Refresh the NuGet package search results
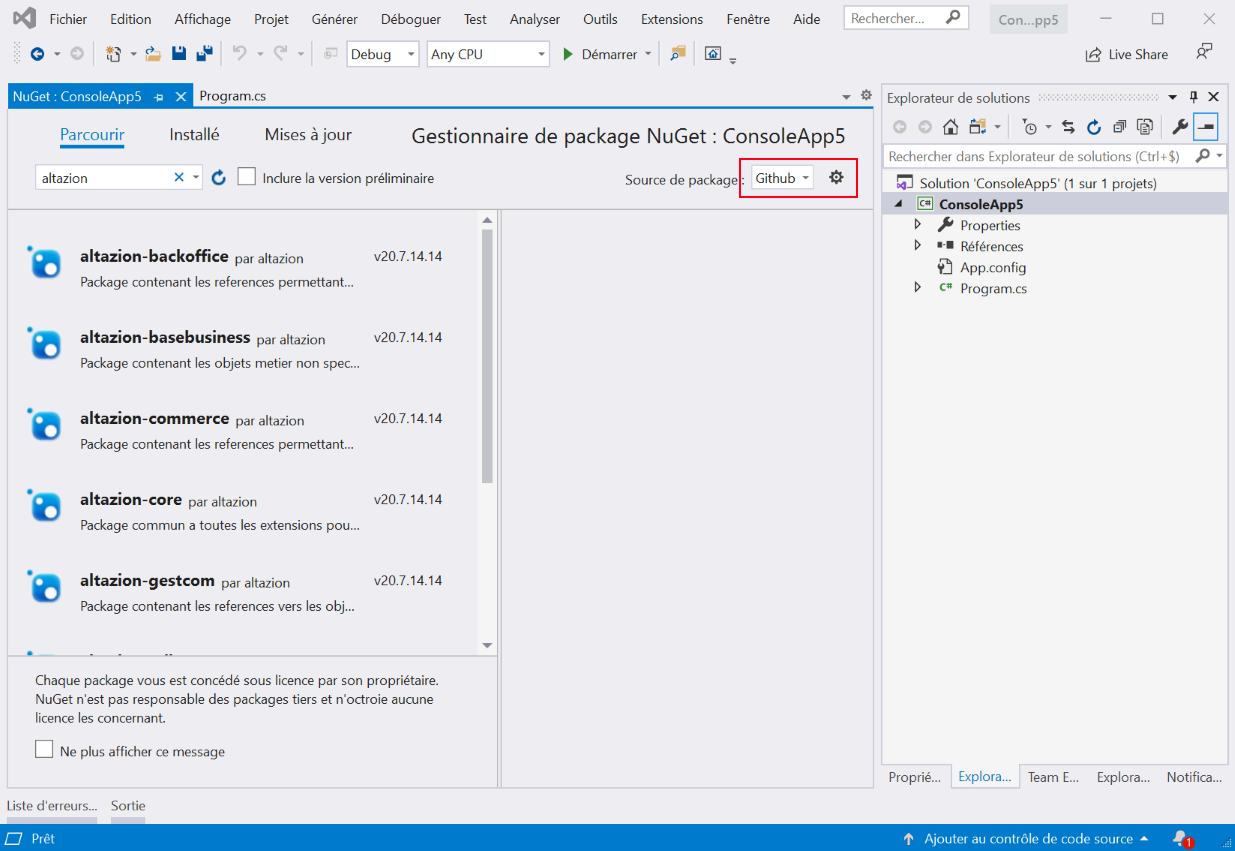 (219, 178)
